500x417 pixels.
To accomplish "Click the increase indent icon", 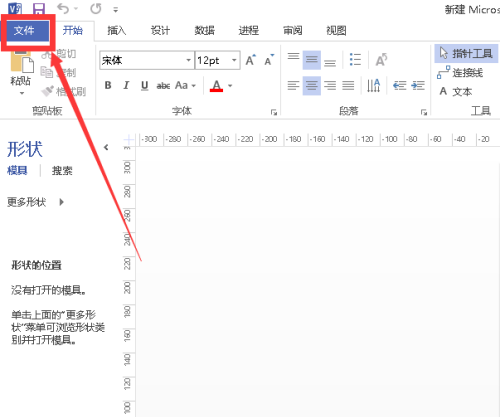I will [418, 86].
